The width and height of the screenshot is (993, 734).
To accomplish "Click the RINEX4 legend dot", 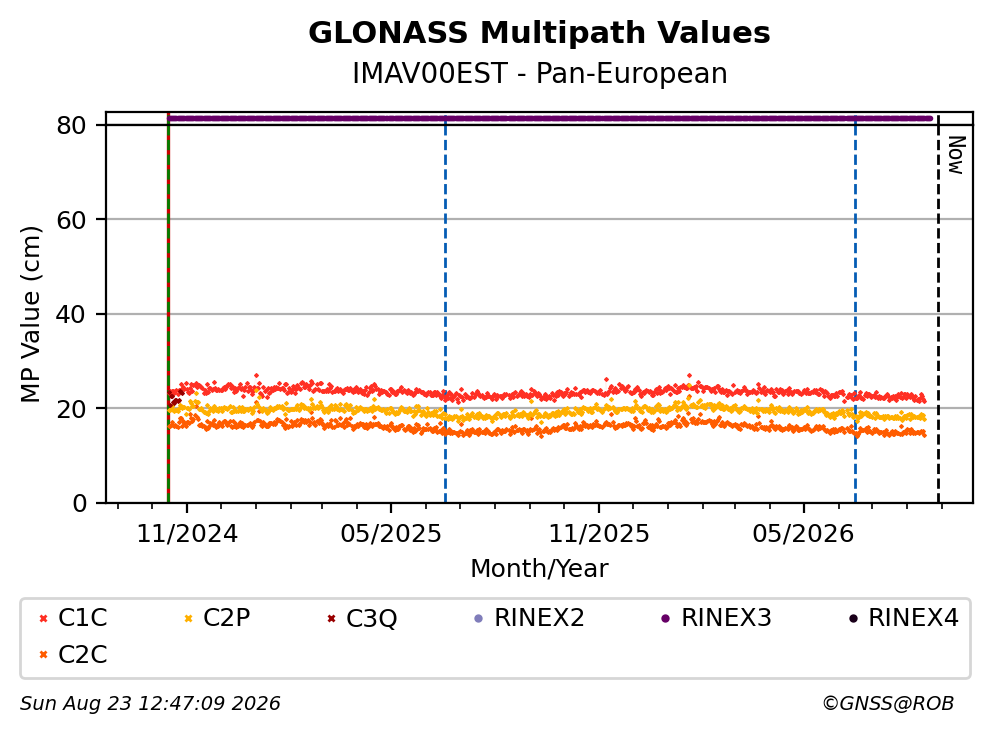I will point(853,619).
